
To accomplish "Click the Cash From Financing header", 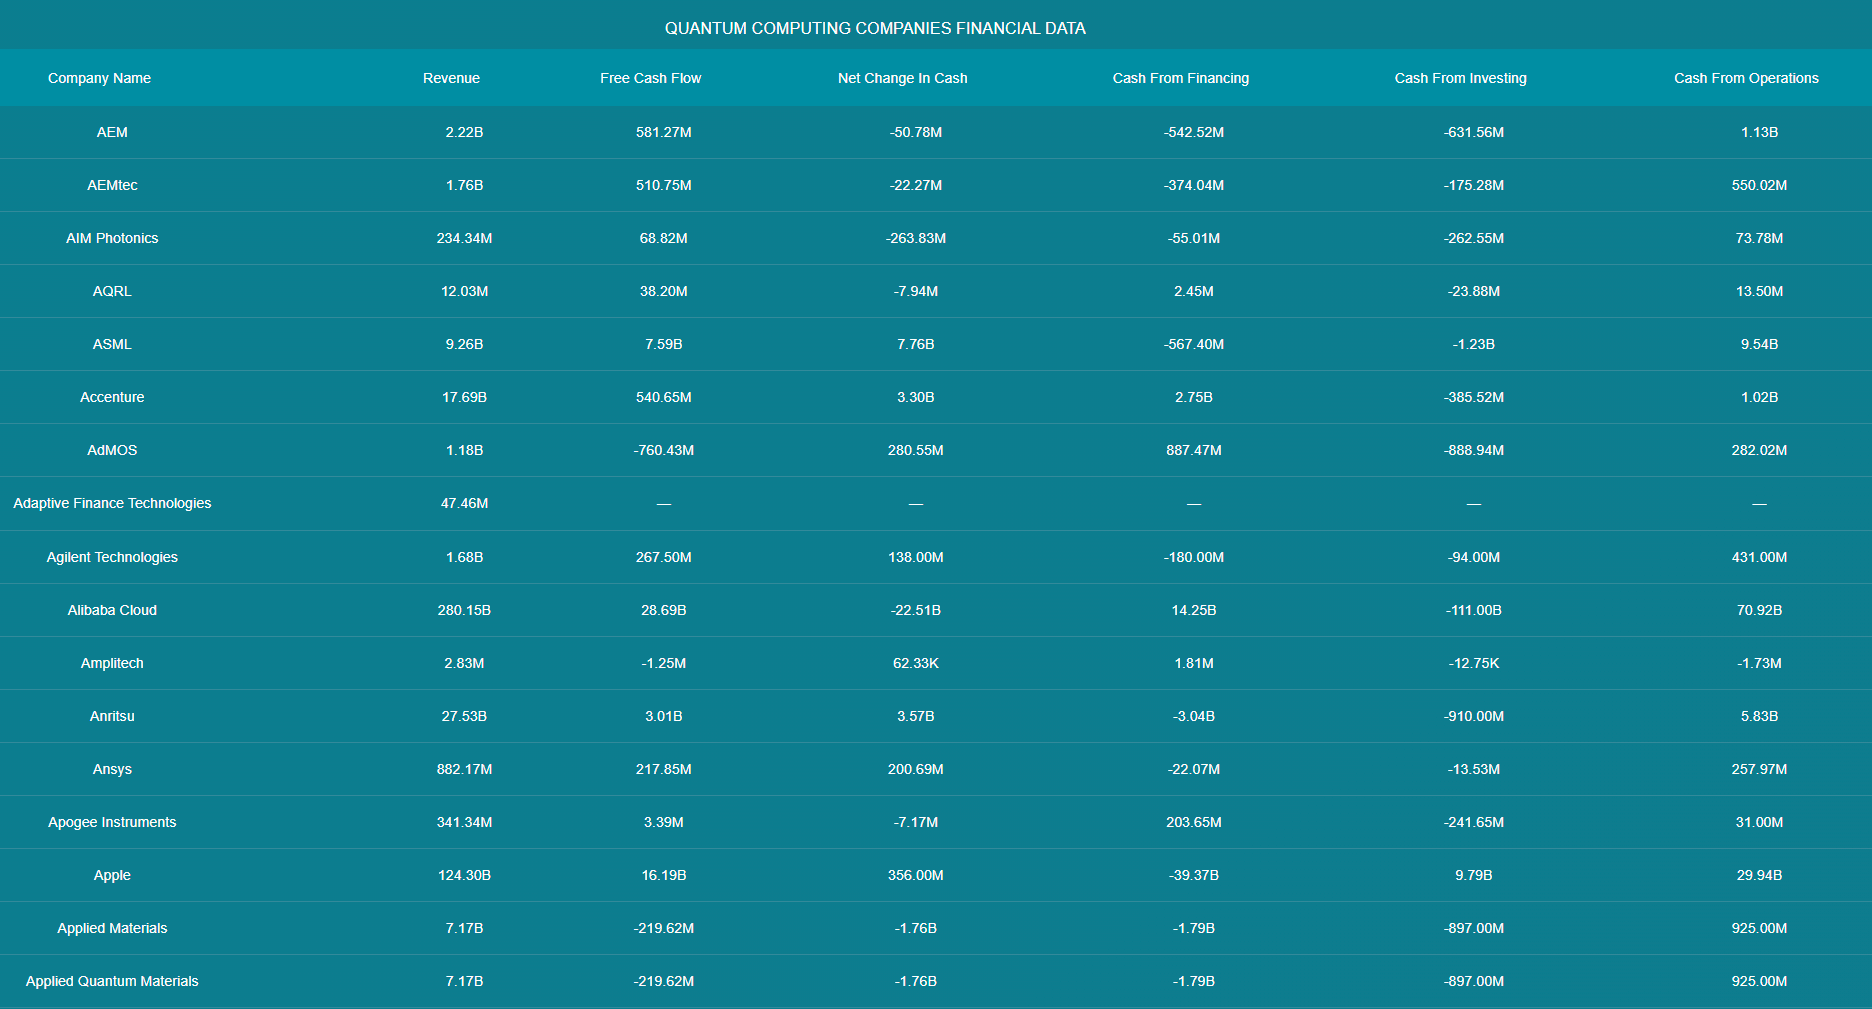I will tap(1180, 78).
